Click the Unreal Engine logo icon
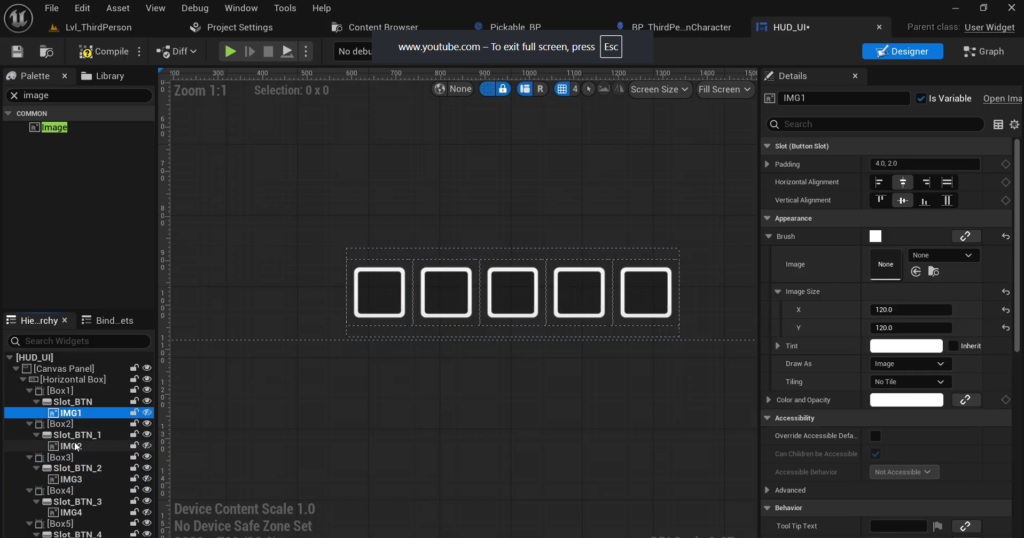Viewport: 1024px width, 538px height. click(x=18, y=18)
